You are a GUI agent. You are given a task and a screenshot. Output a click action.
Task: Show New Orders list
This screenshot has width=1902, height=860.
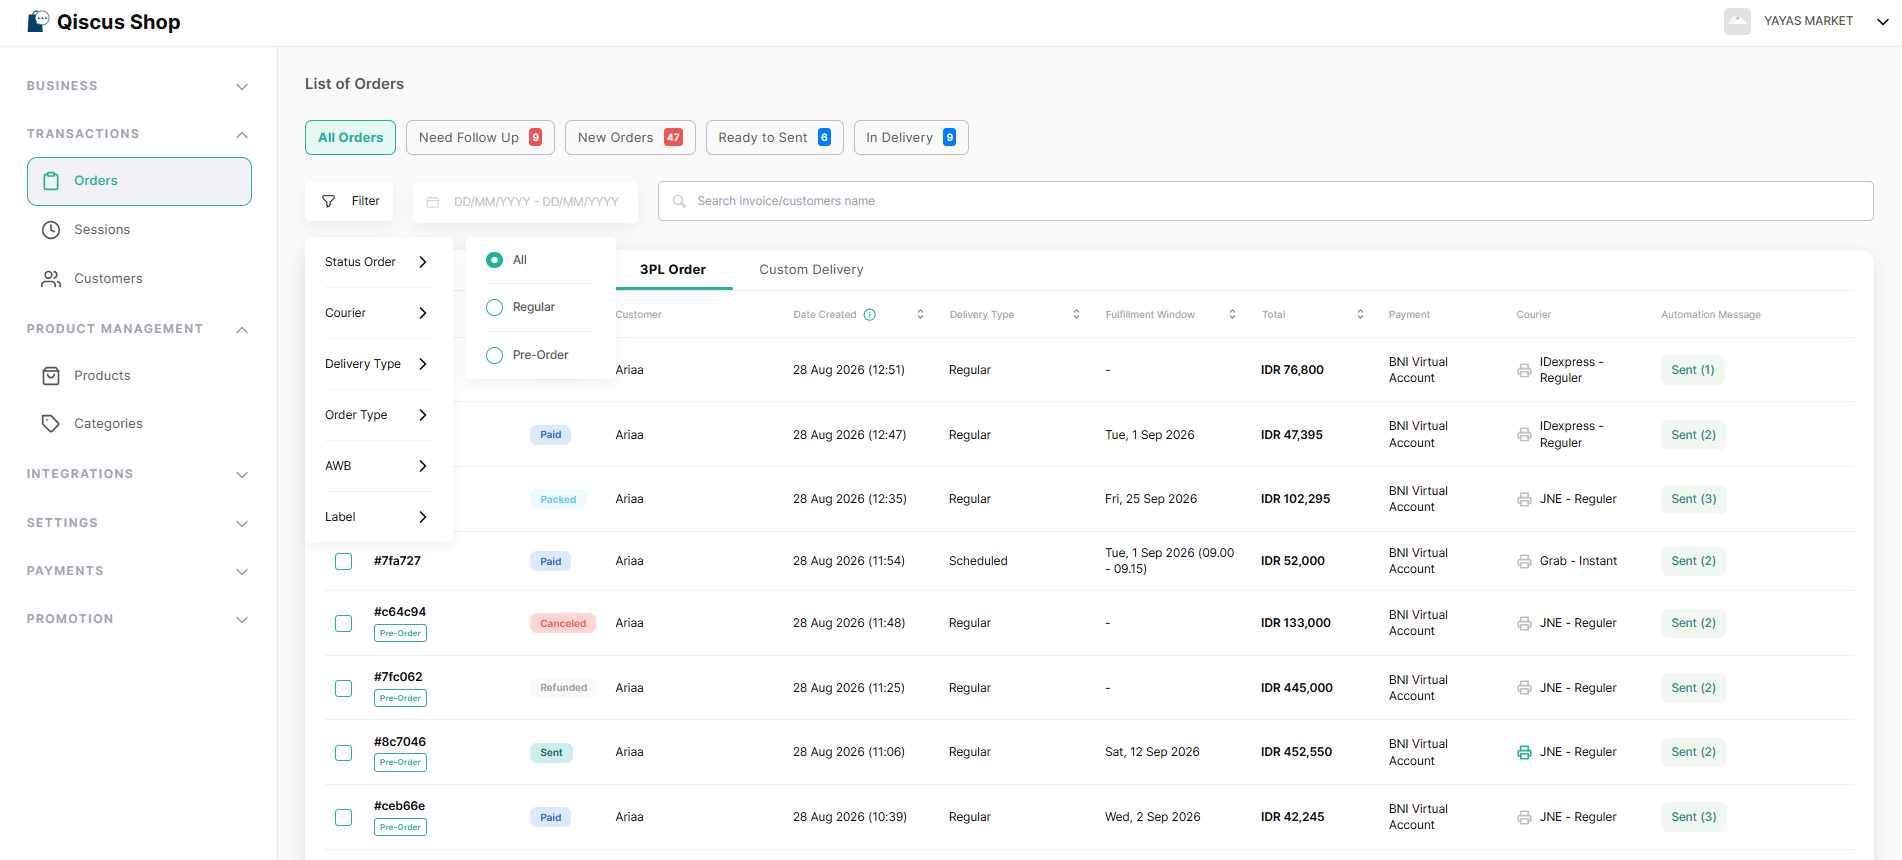tap(630, 138)
